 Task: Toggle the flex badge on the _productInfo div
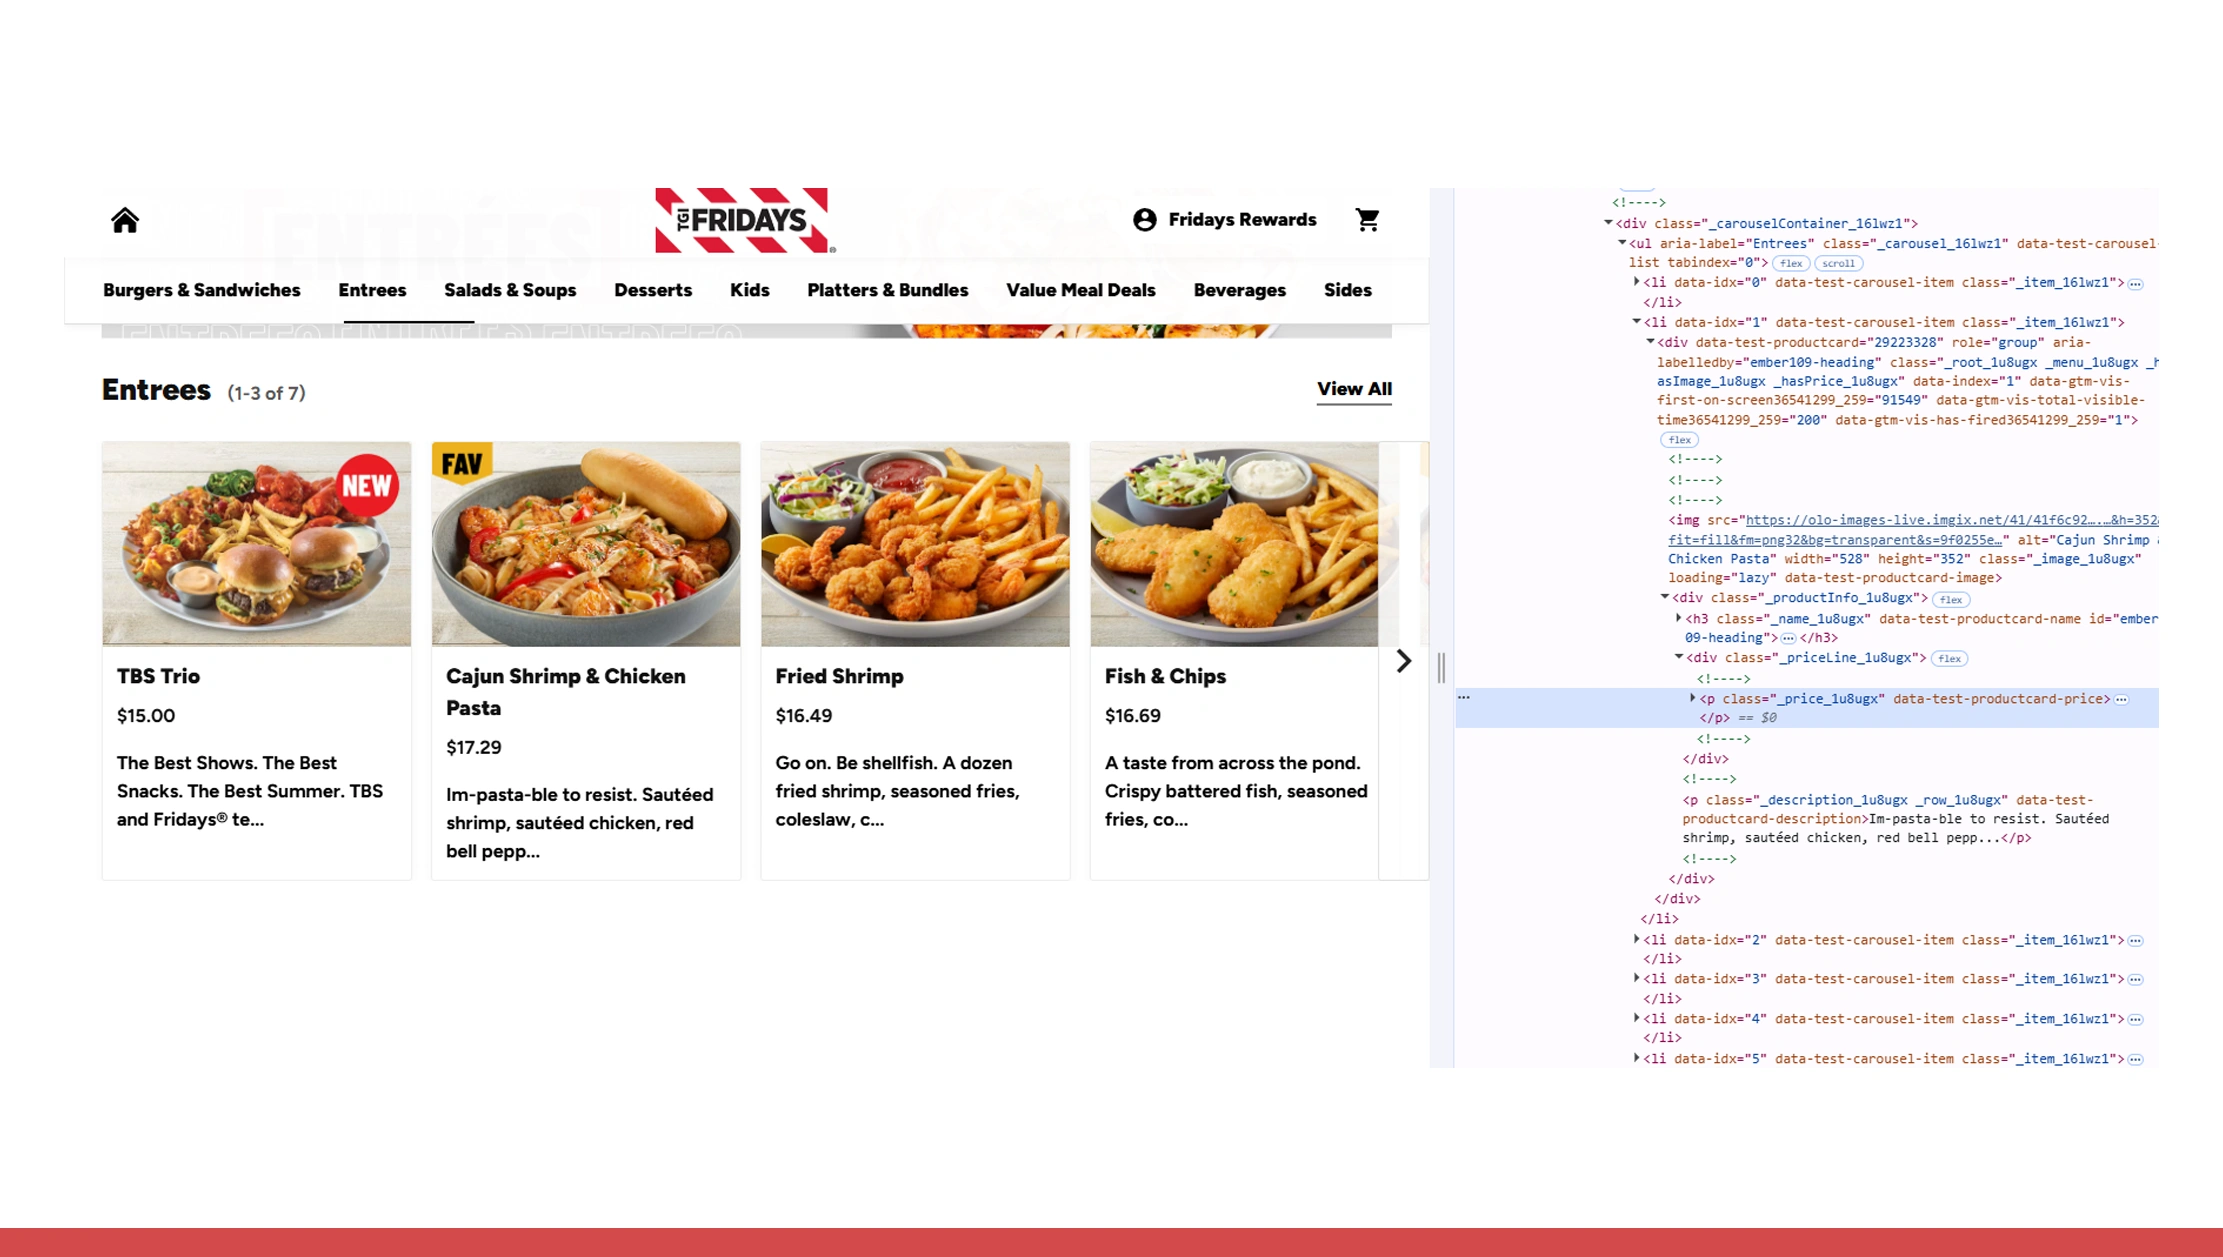(x=1950, y=599)
